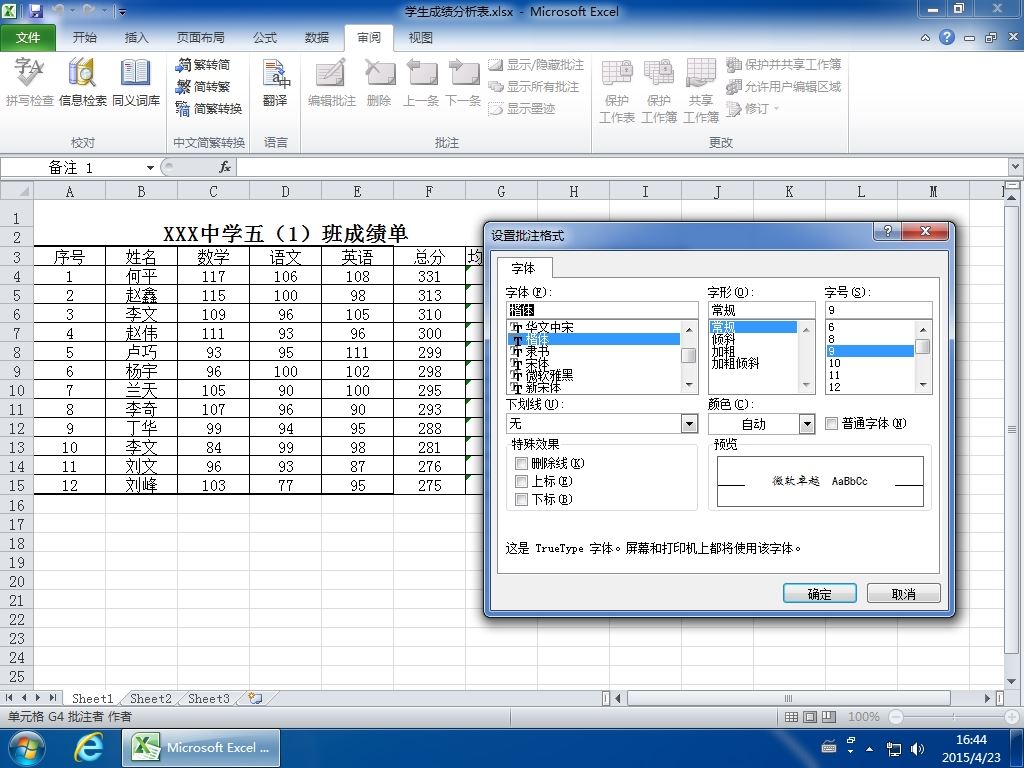Minimize the ribbon caret
Screen dimensions: 1024x768
pos(925,38)
